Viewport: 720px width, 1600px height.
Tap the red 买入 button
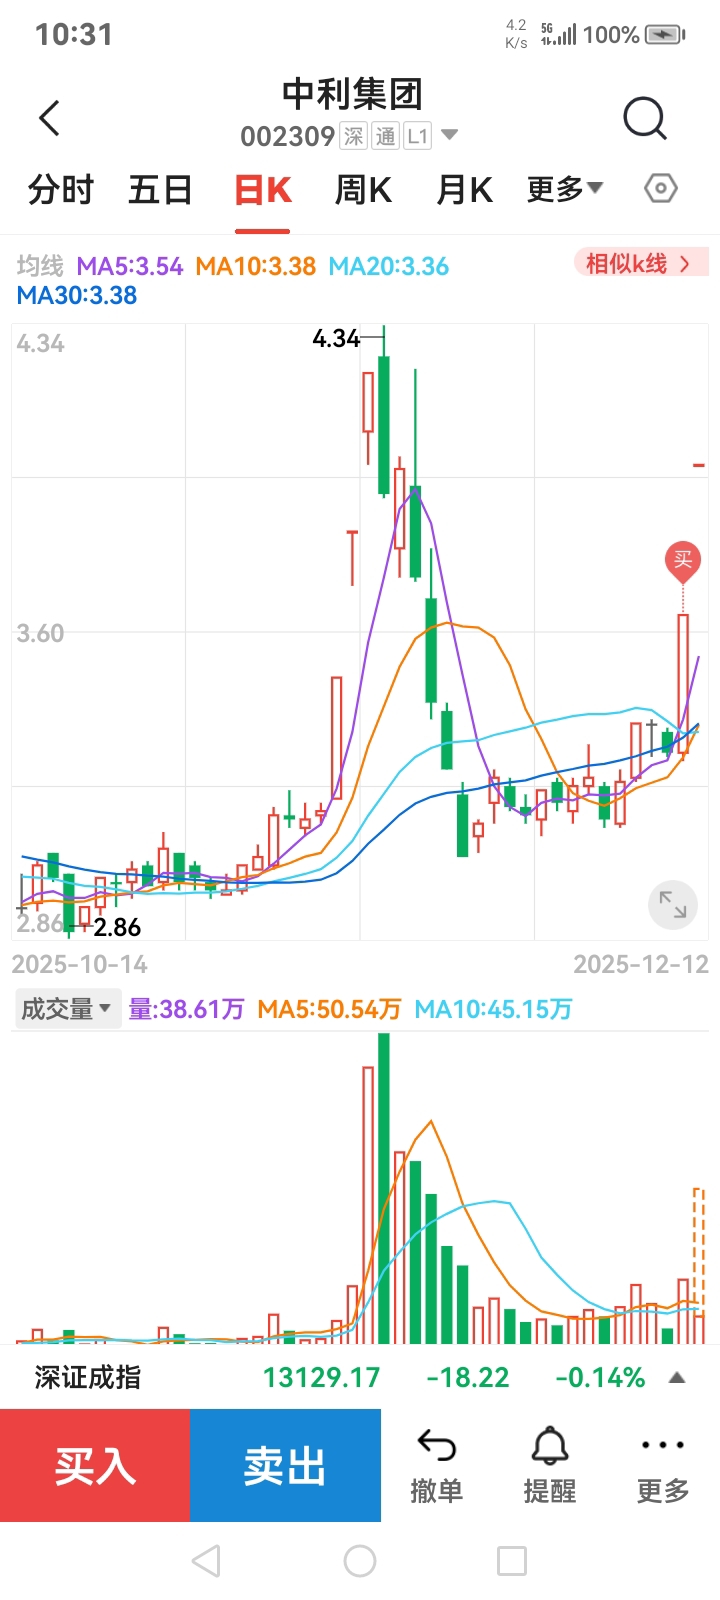click(x=95, y=1466)
